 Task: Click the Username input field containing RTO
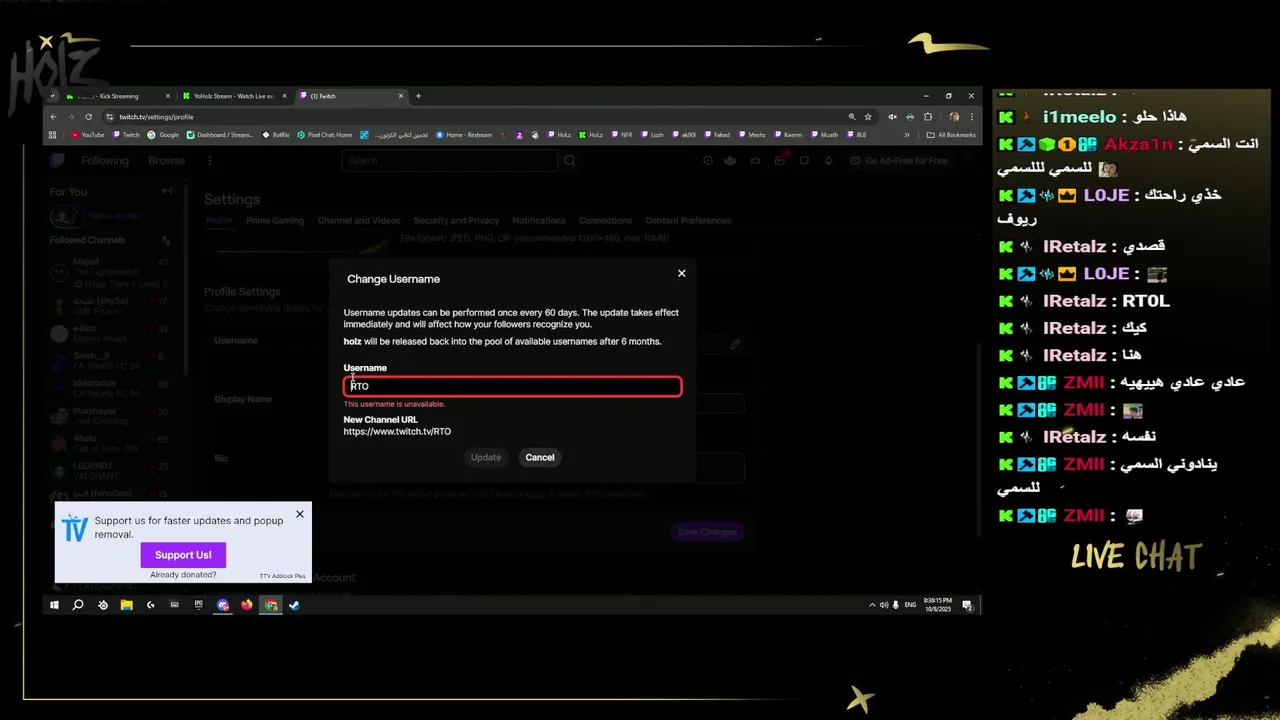point(512,386)
